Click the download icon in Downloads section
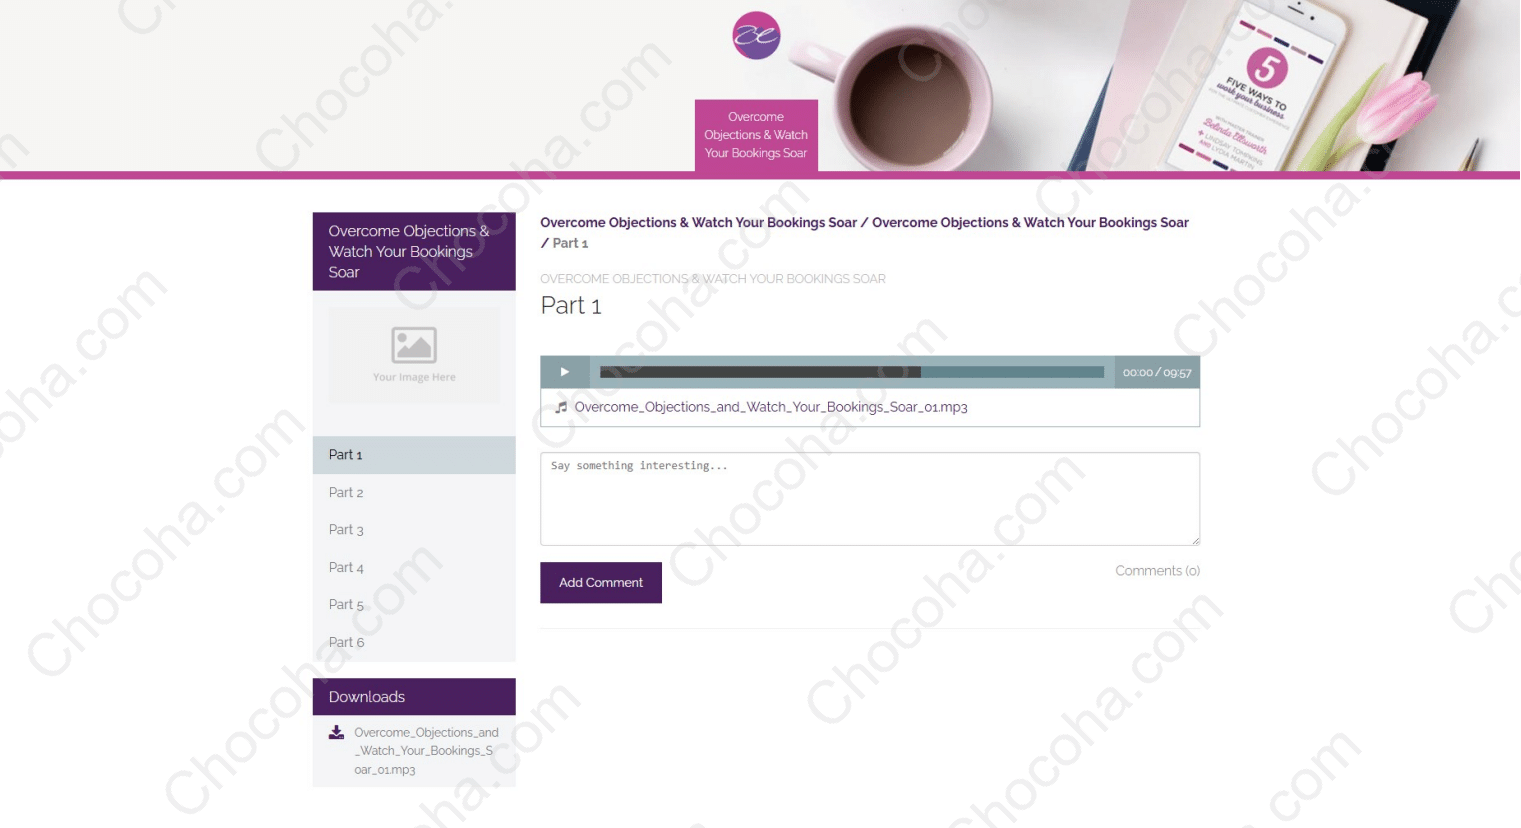Viewport: 1521px width, 828px height. tap(337, 733)
